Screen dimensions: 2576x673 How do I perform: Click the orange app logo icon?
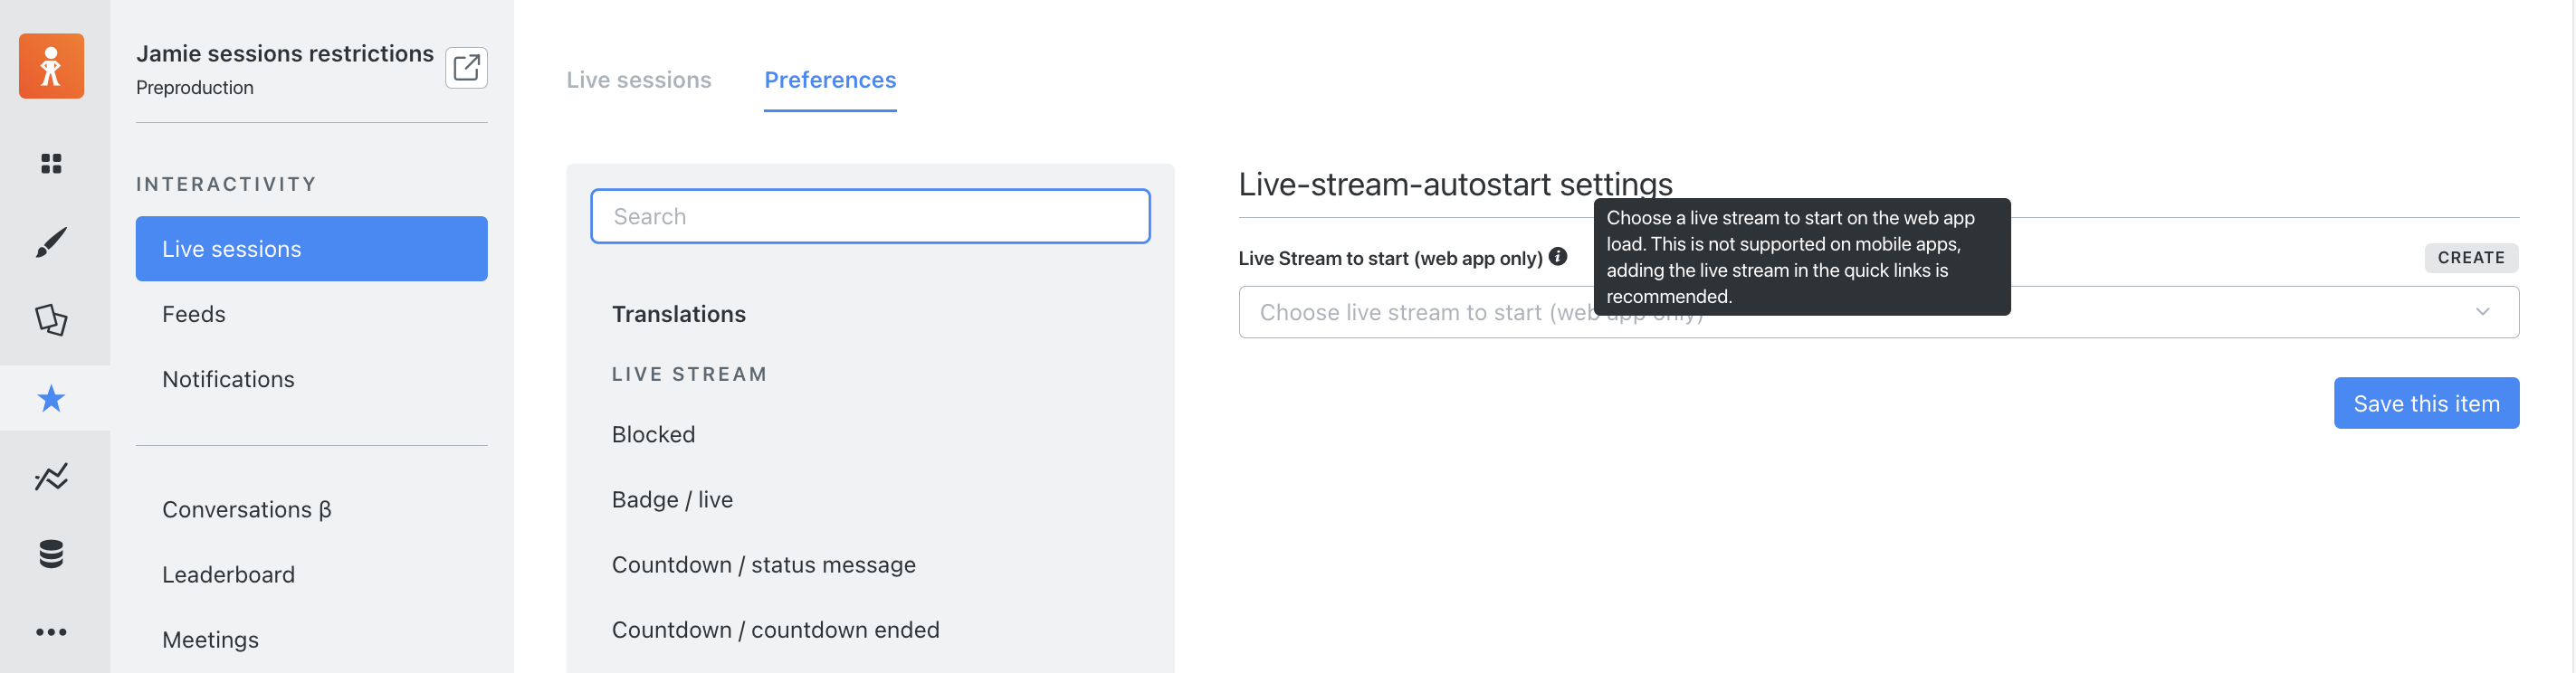point(51,66)
